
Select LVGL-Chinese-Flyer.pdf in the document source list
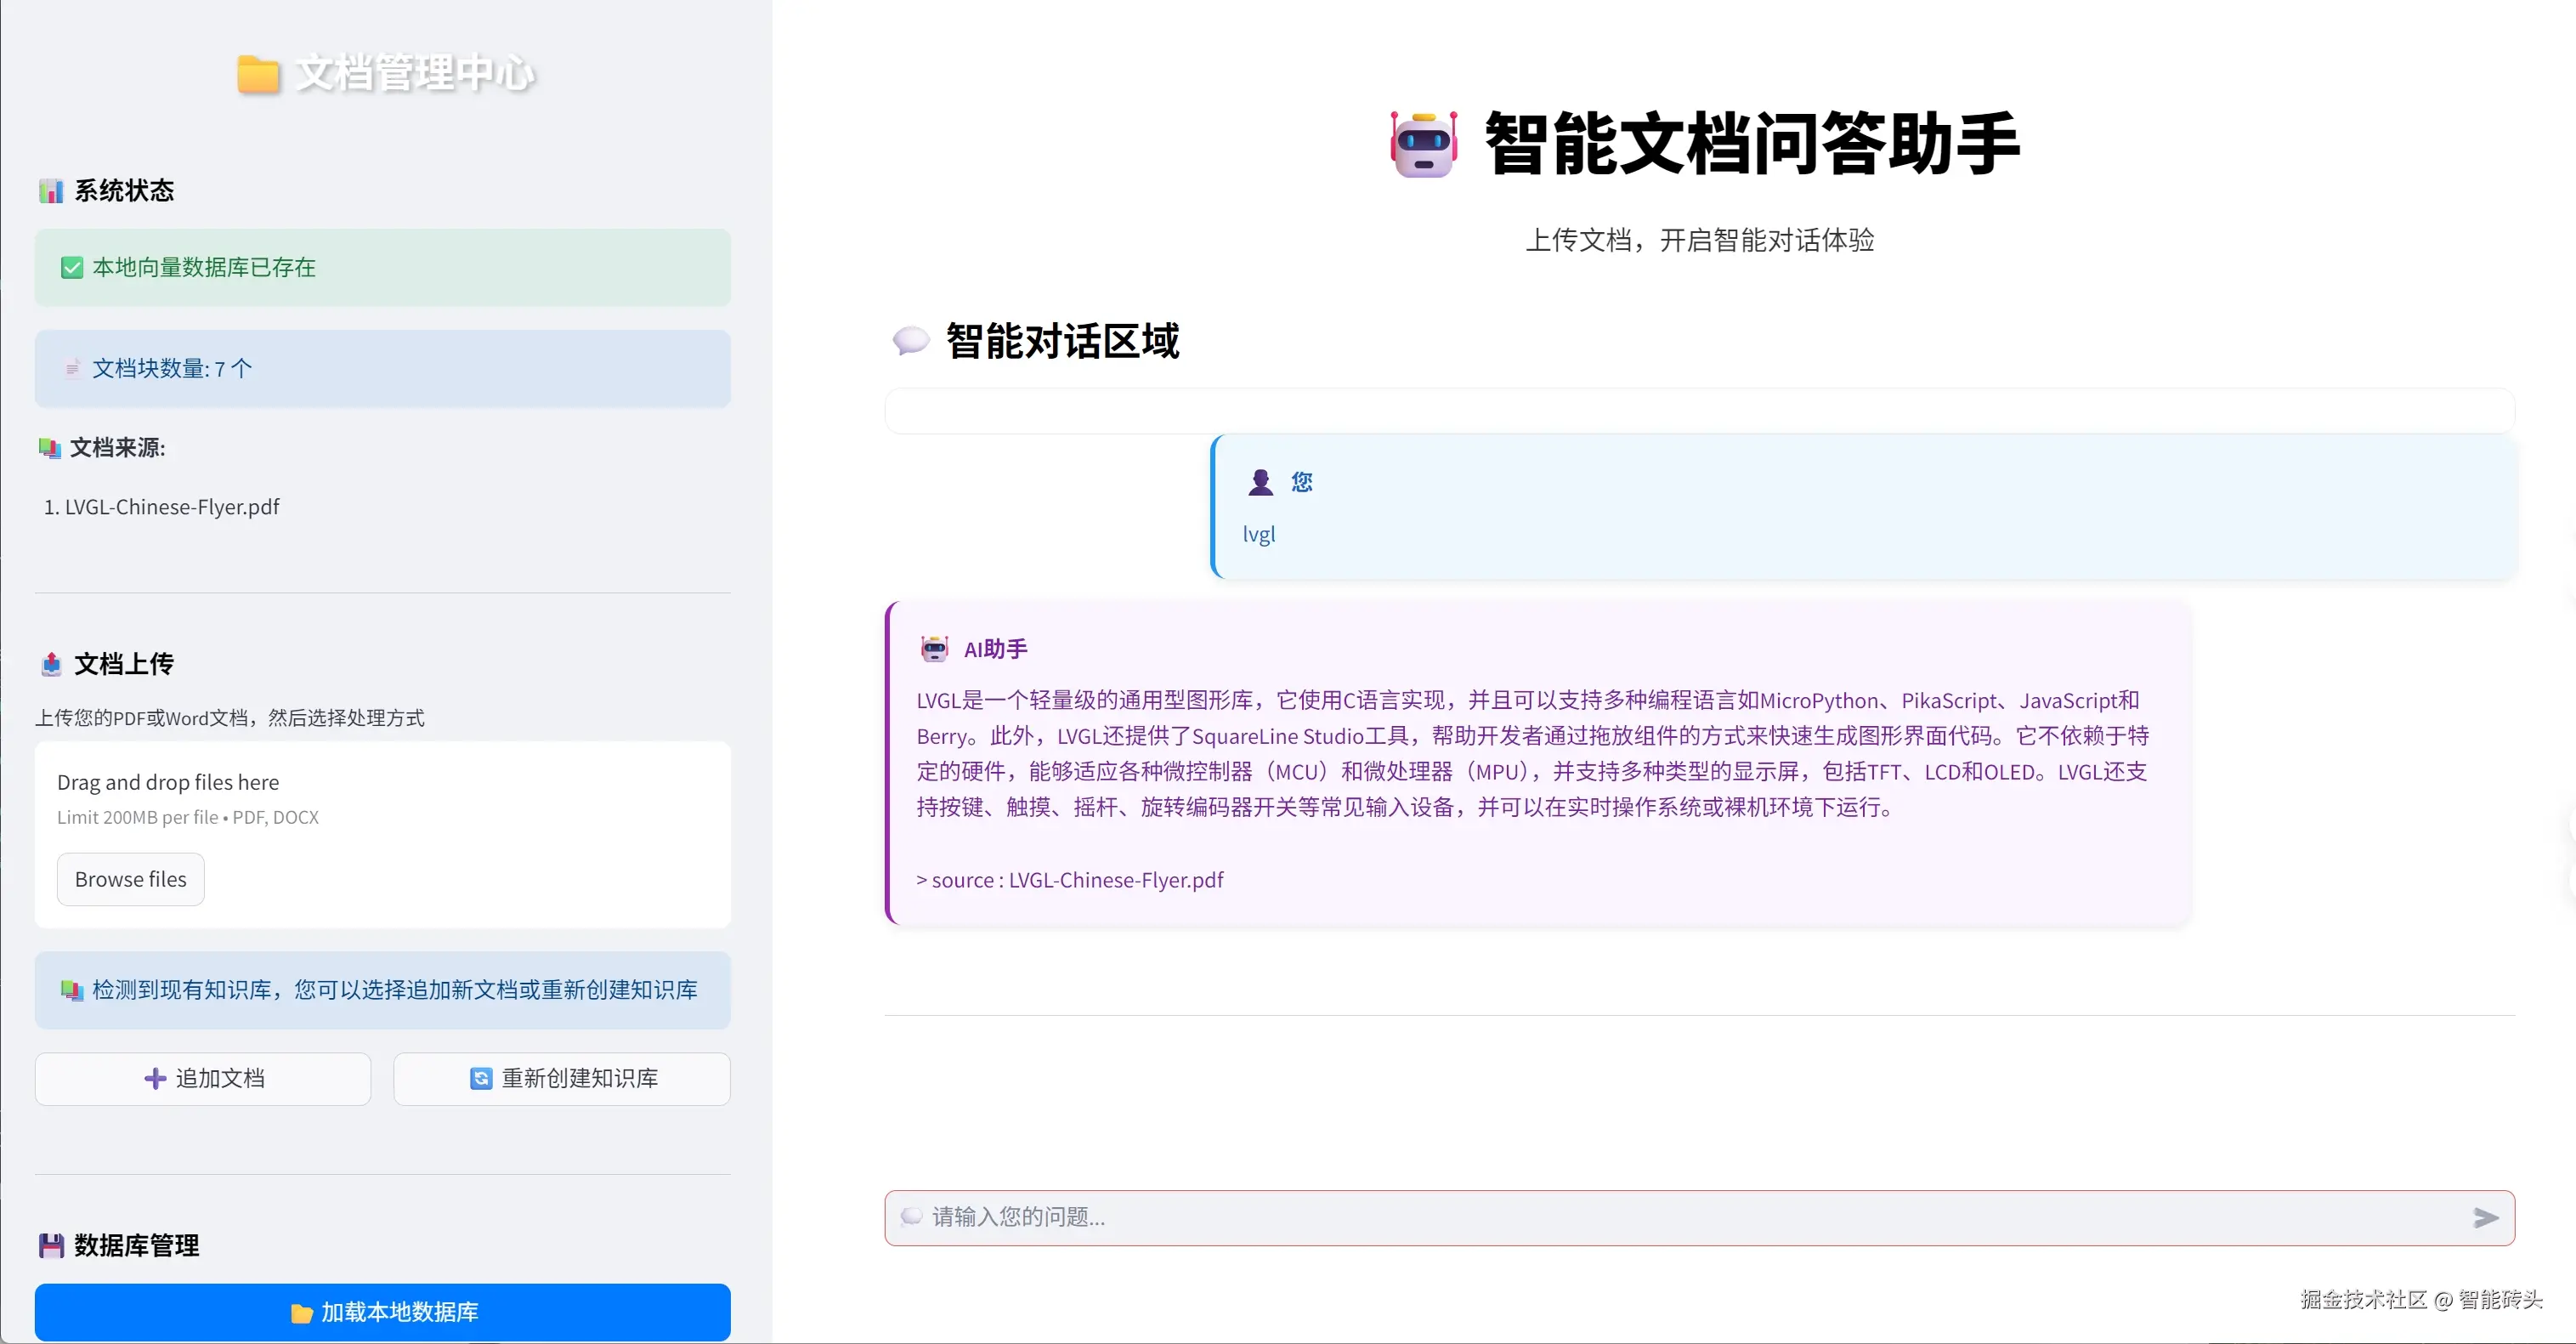click(171, 507)
